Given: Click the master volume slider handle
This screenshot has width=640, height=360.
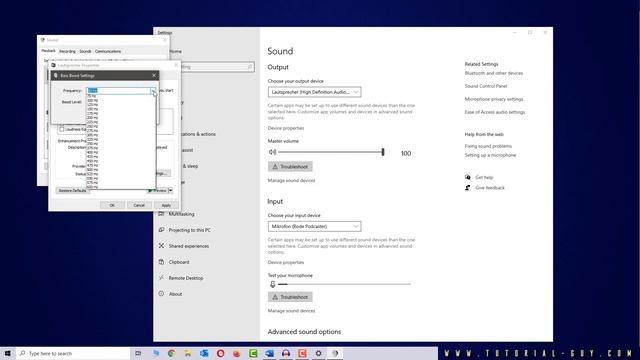Looking at the screenshot, I should click(383, 152).
